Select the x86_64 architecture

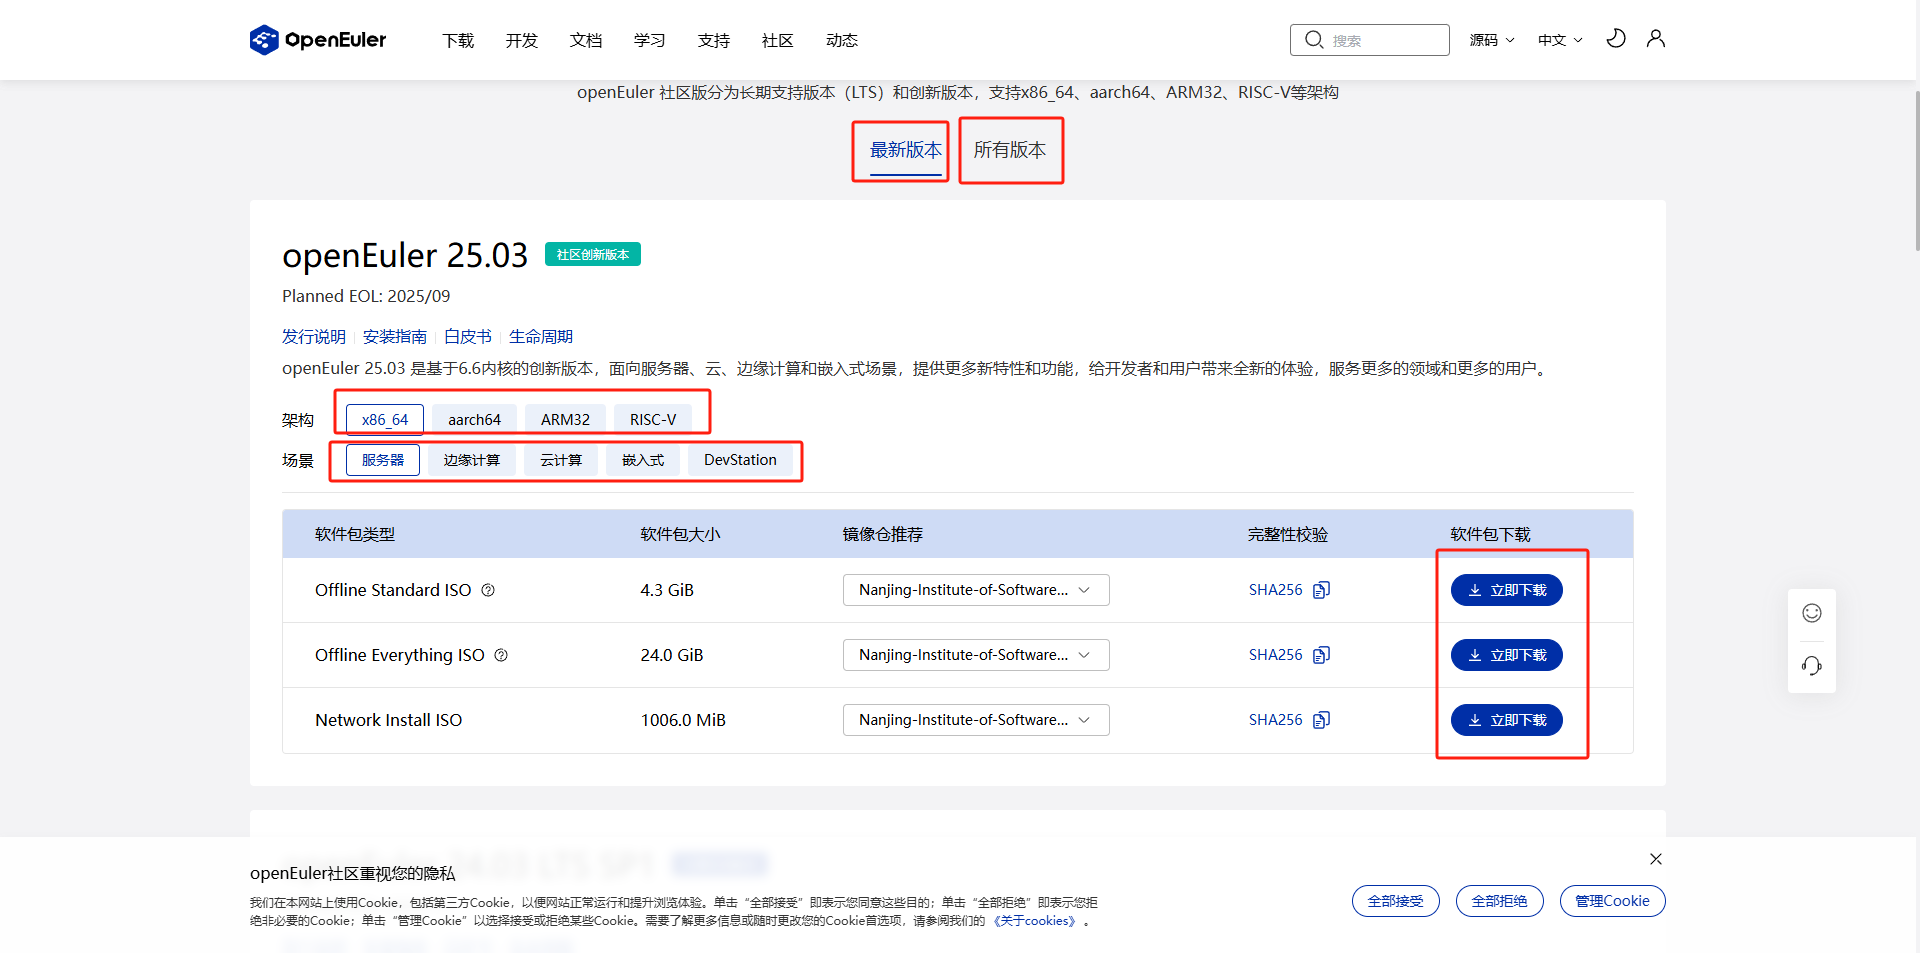click(x=385, y=420)
